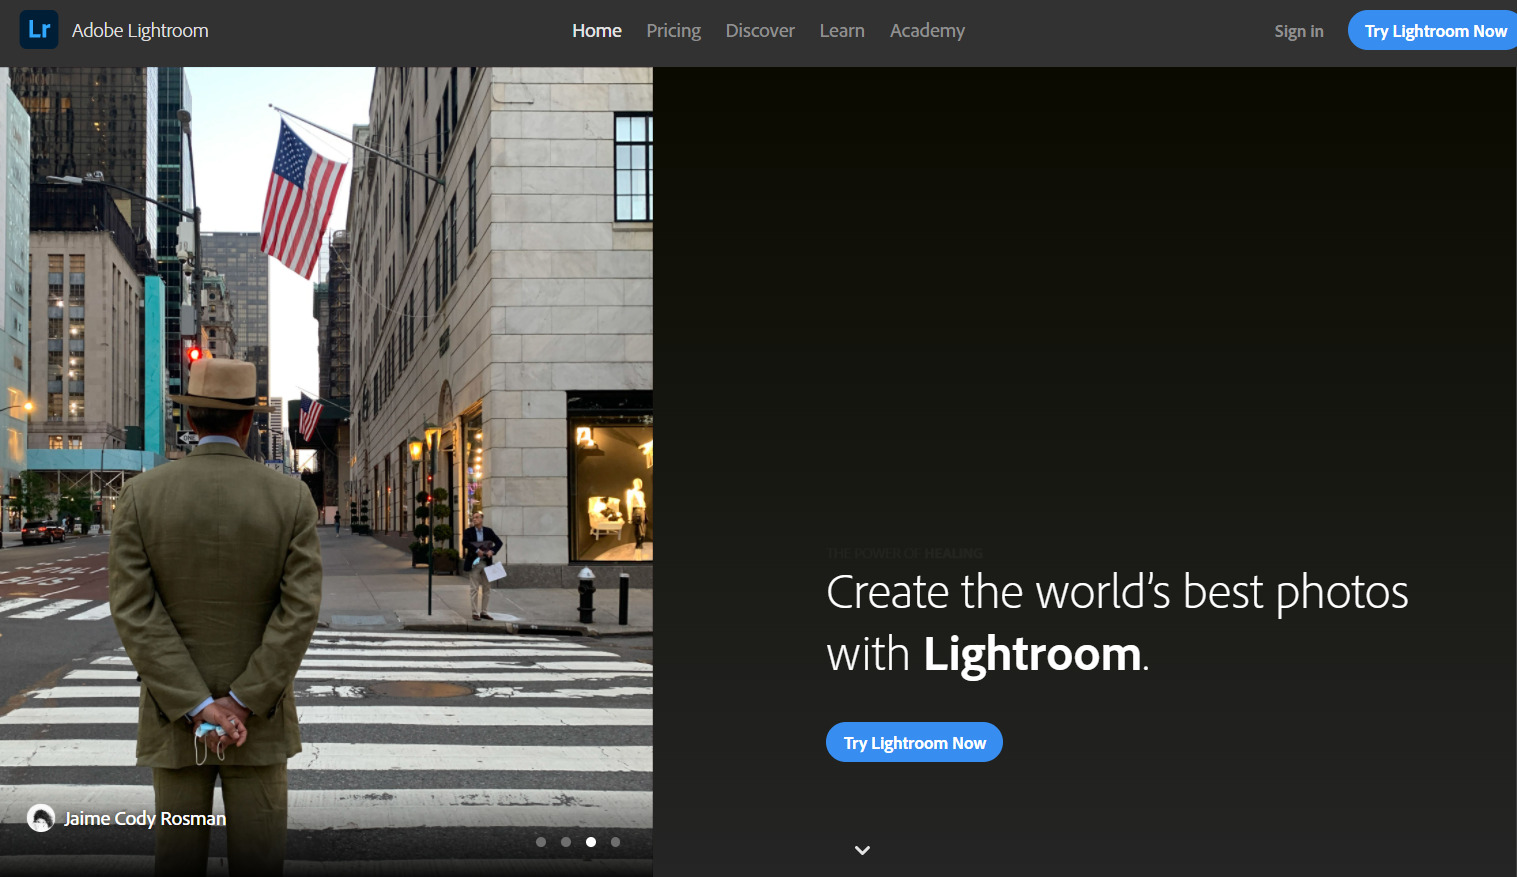Open Jaime Cody Rosman's author name

tap(145, 818)
